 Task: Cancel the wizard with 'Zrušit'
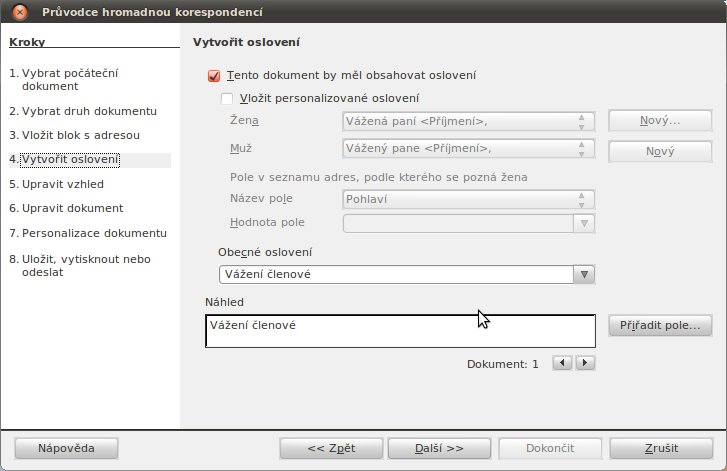[661, 448]
